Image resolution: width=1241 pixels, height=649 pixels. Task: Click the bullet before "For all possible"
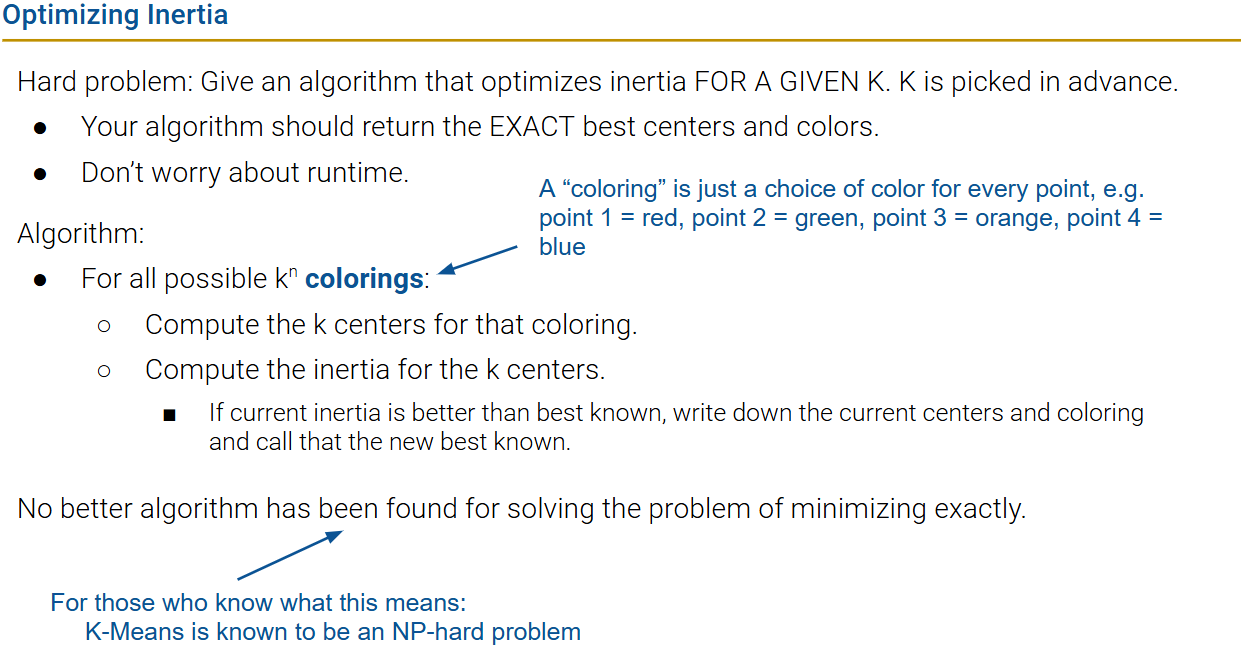pyautogui.click(x=40, y=279)
